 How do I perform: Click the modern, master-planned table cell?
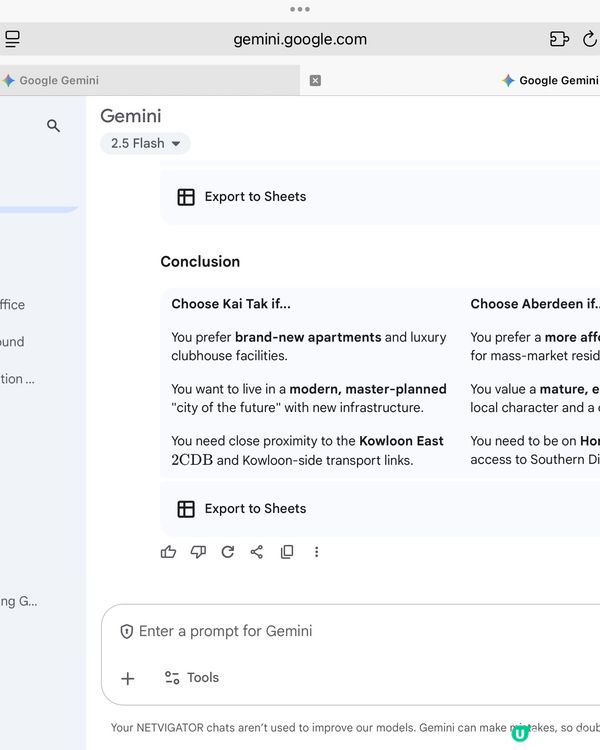tap(309, 398)
